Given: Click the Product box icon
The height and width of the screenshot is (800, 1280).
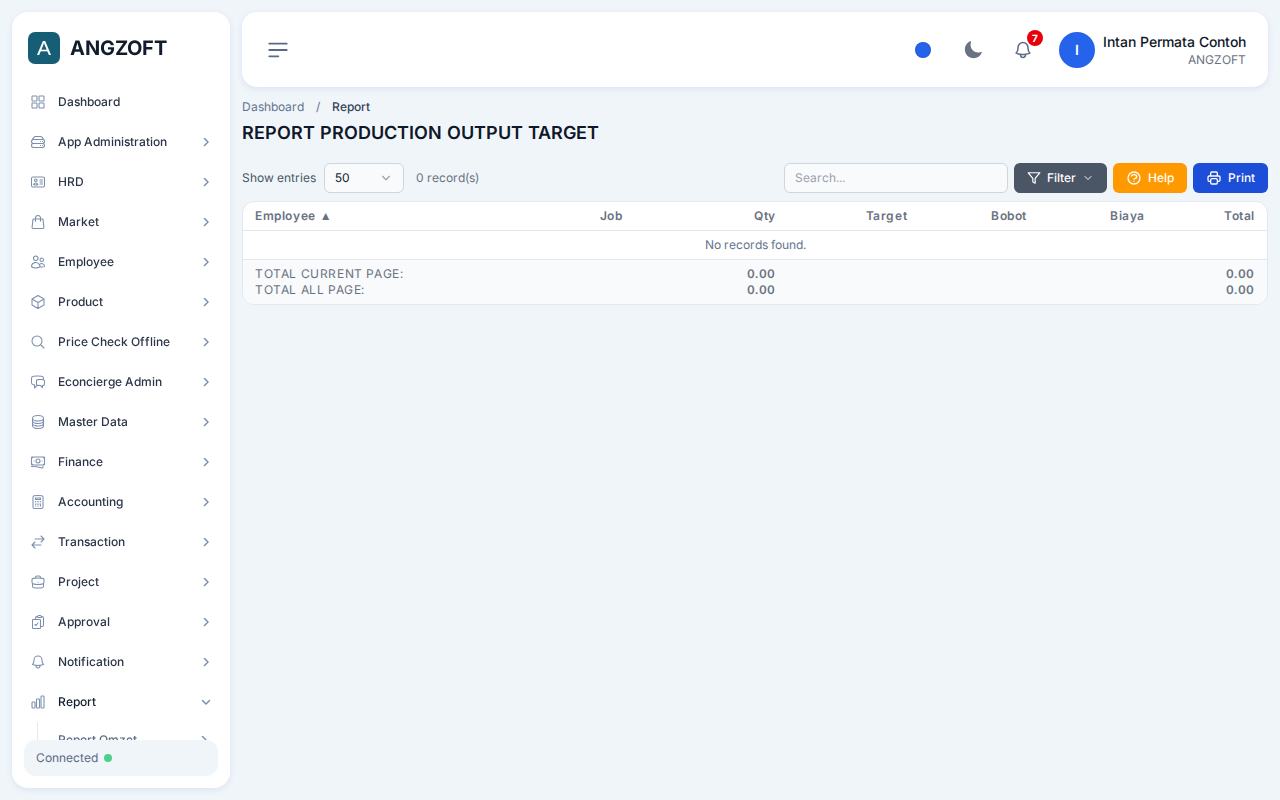Looking at the screenshot, I should [38, 302].
